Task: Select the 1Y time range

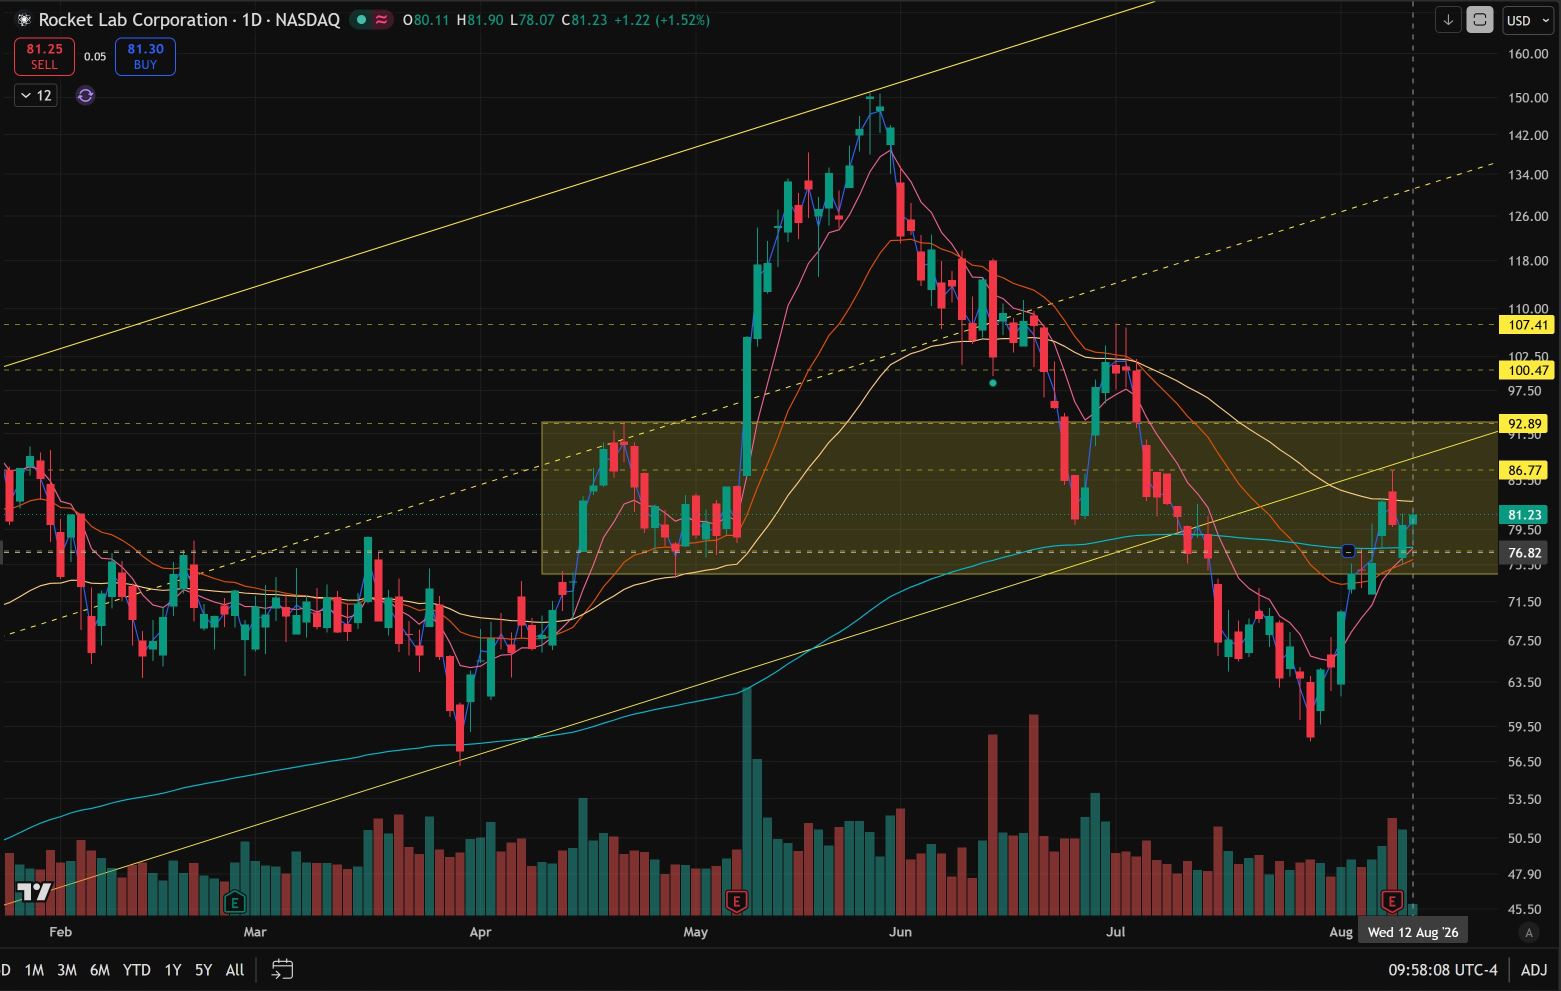Action: 173,970
